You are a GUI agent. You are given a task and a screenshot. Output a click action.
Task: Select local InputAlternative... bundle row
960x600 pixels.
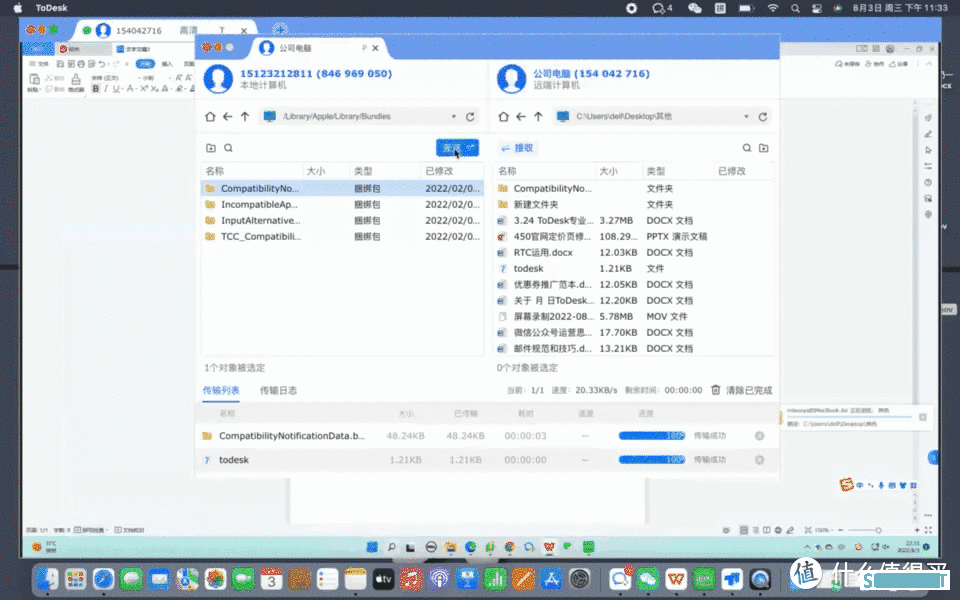click(342, 220)
